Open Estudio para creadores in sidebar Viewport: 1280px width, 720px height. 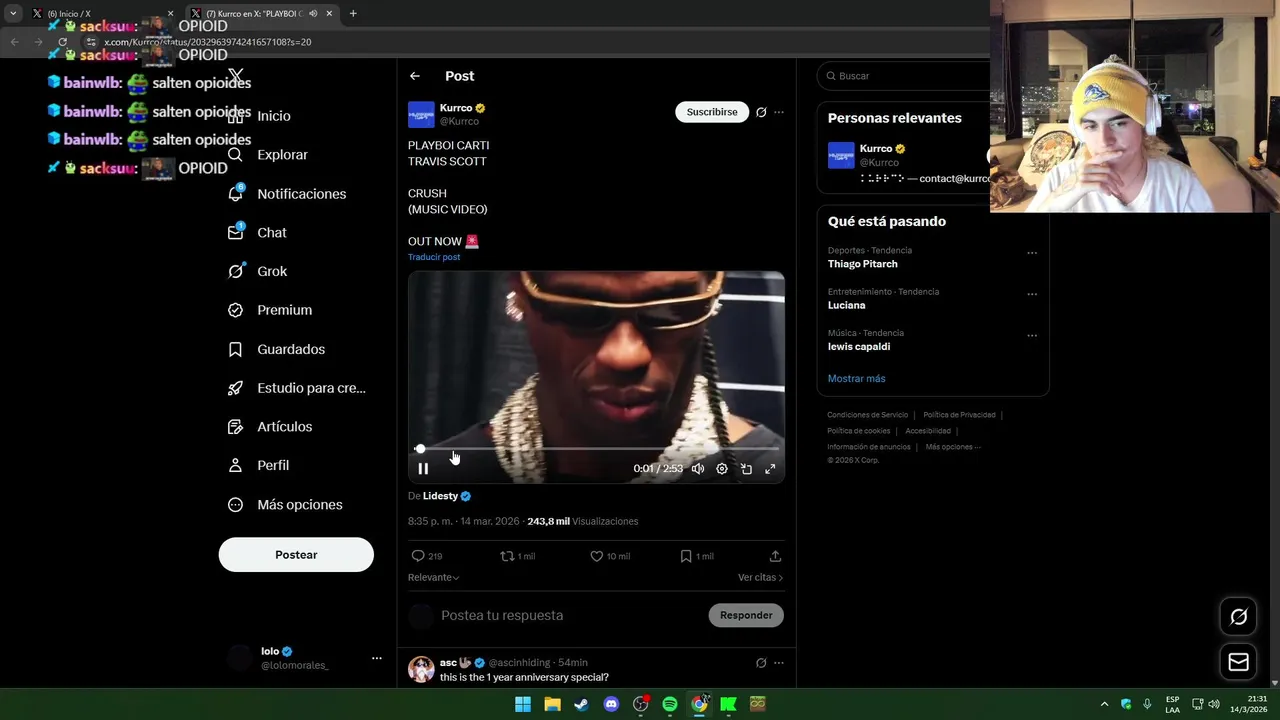tap(297, 388)
